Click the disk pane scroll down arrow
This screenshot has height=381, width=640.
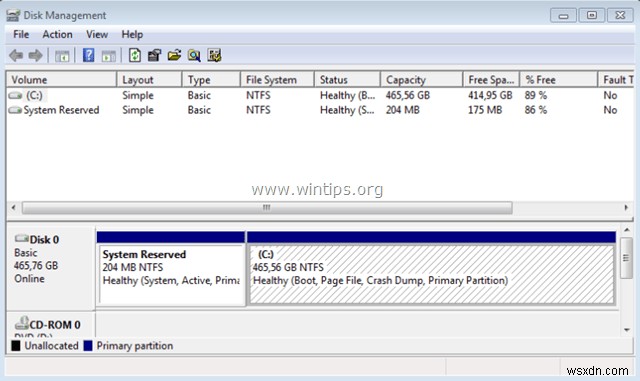pyautogui.click(x=627, y=330)
